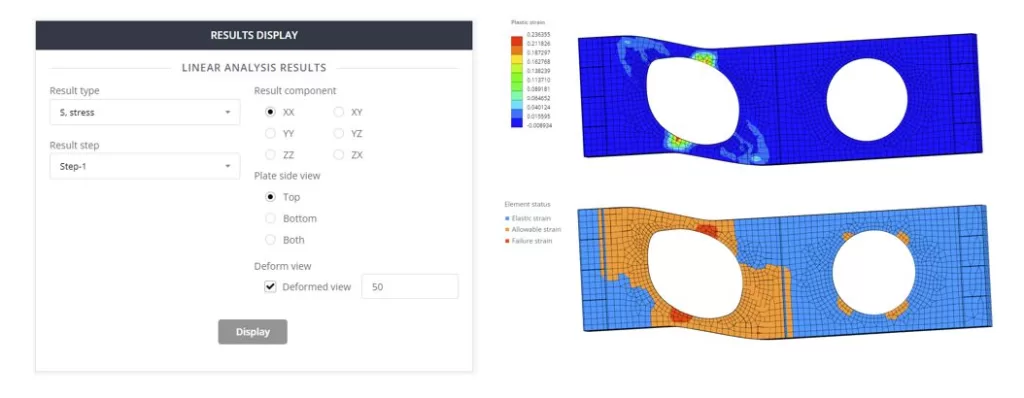
Task: Choose Both plate side view
Action: [270, 240]
